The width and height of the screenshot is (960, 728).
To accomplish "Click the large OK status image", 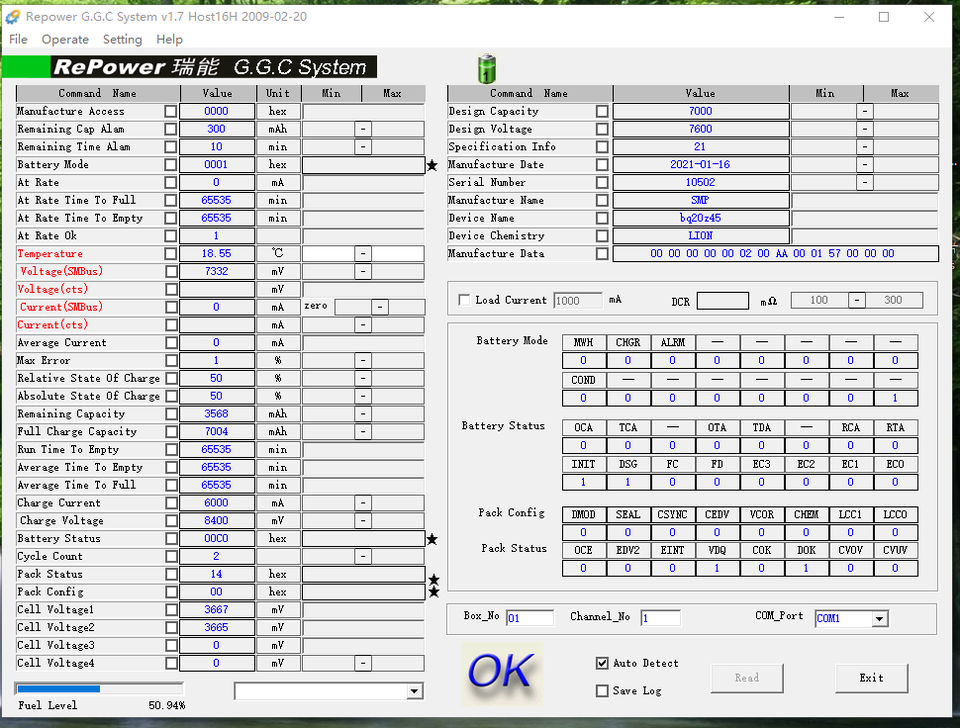I will (501, 672).
